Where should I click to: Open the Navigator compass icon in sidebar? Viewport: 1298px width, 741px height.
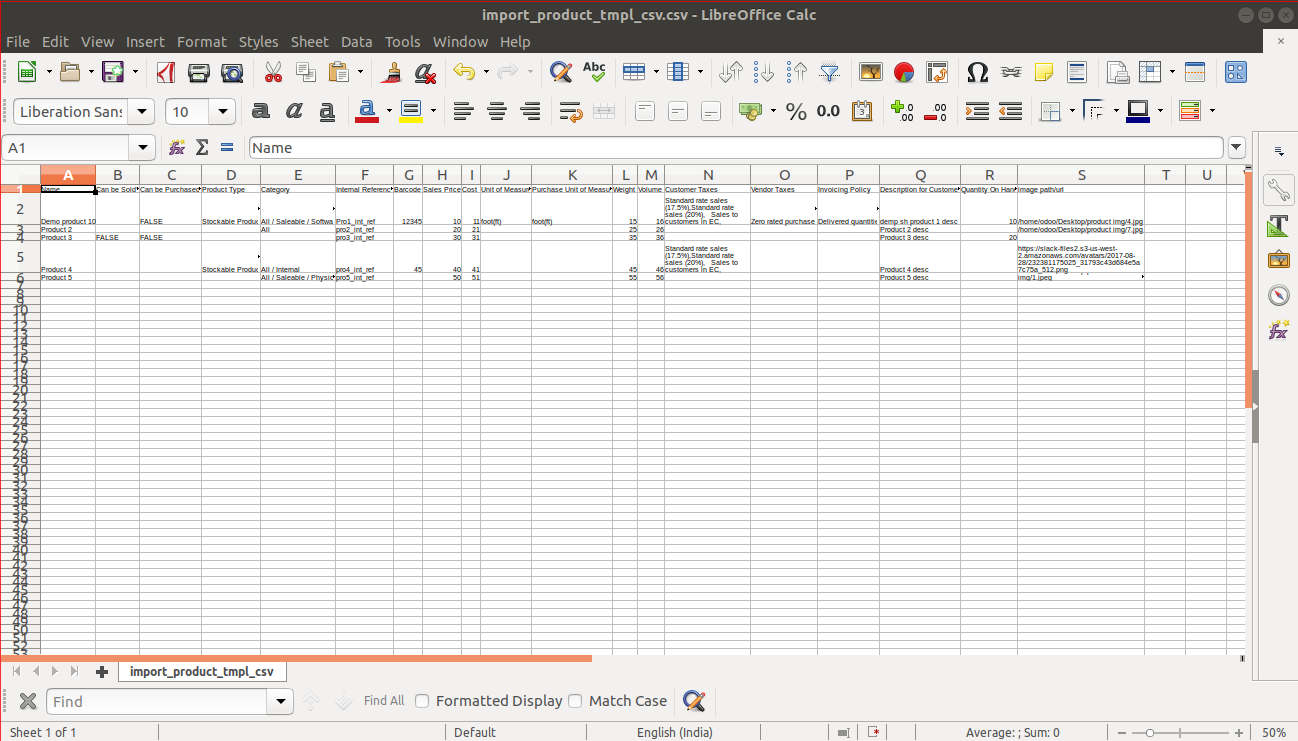tap(1278, 295)
